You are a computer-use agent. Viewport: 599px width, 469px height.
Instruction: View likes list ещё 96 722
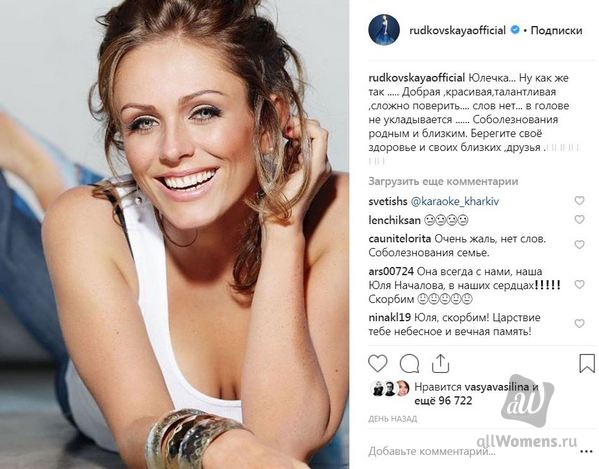(x=444, y=401)
